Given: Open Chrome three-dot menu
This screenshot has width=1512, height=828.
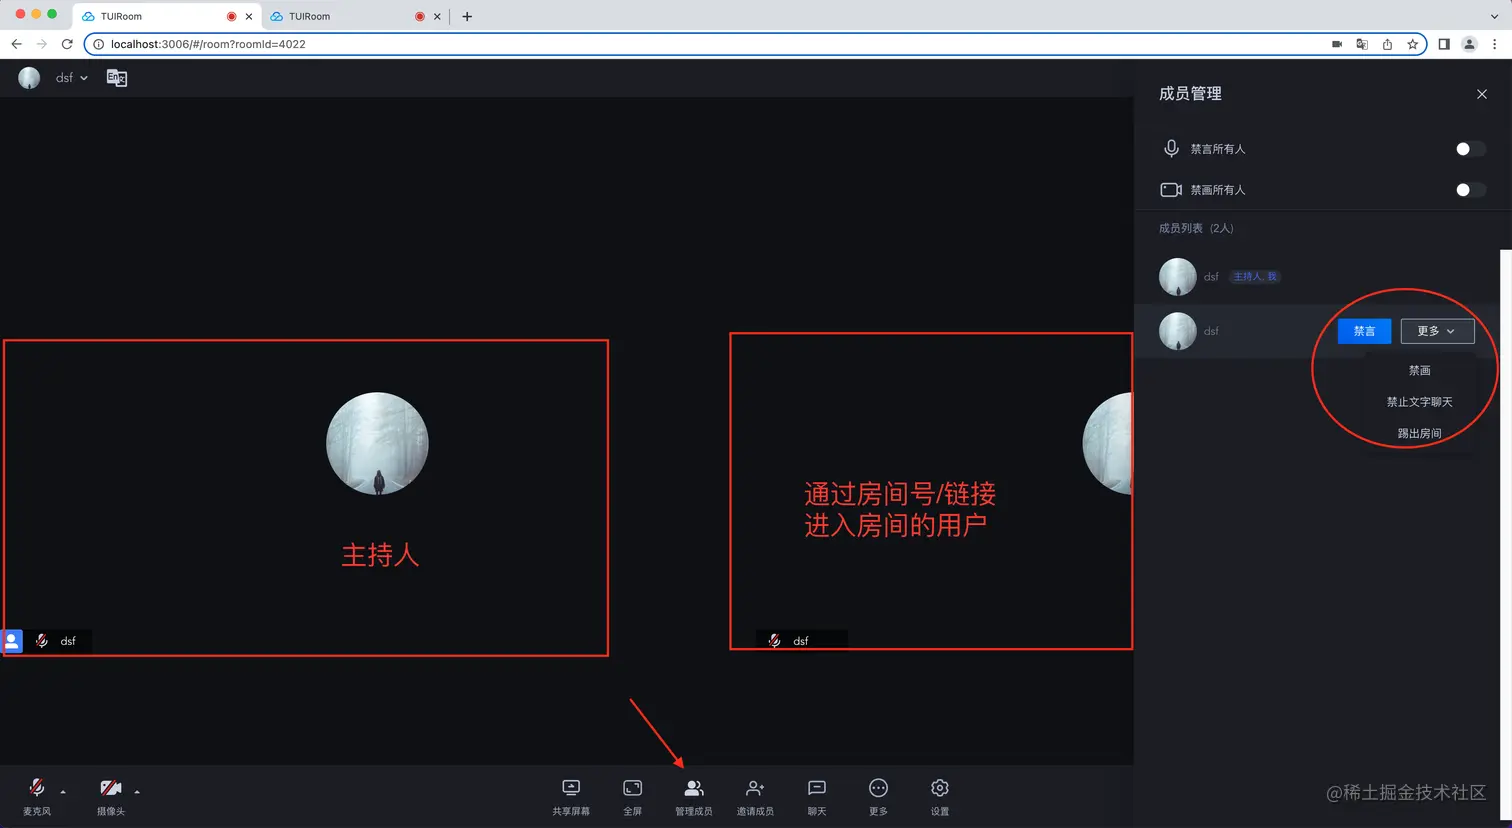Looking at the screenshot, I should 1494,44.
